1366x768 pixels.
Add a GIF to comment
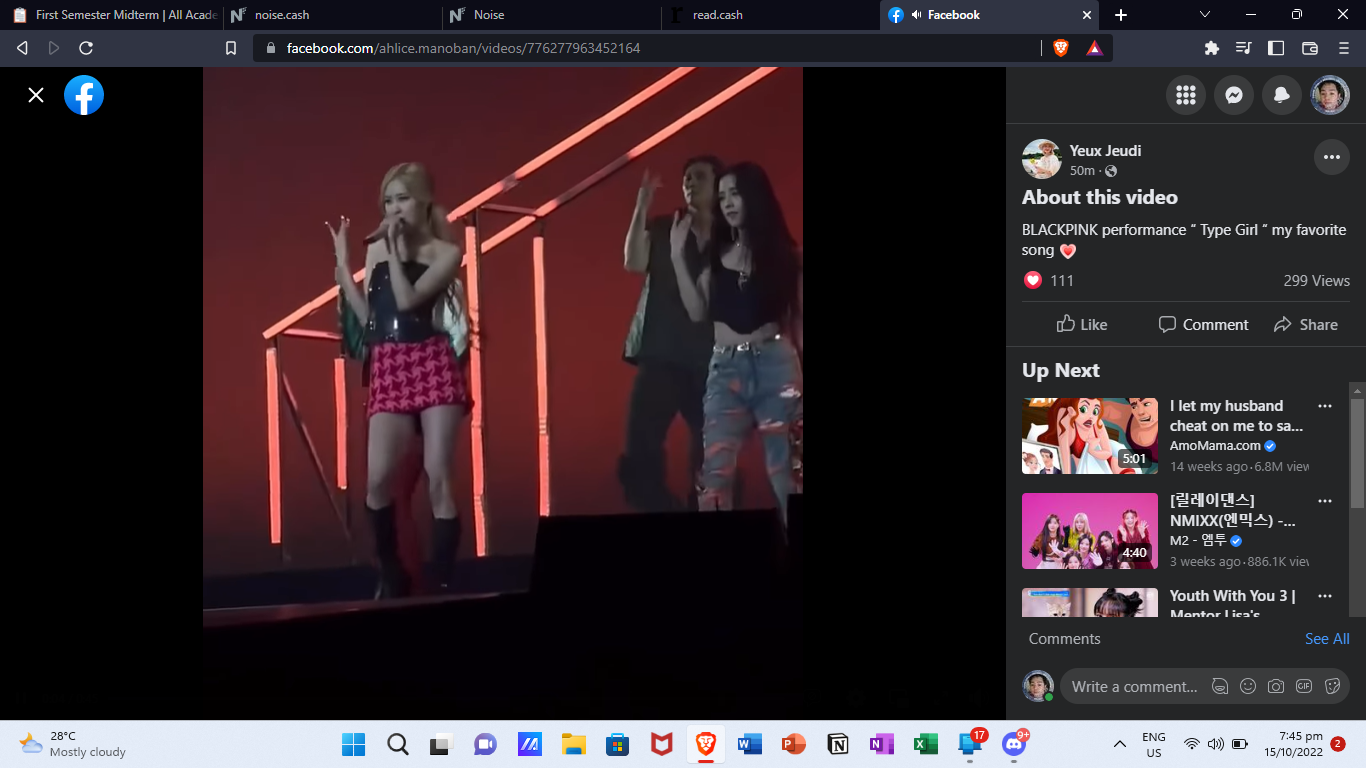(1304, 687)
